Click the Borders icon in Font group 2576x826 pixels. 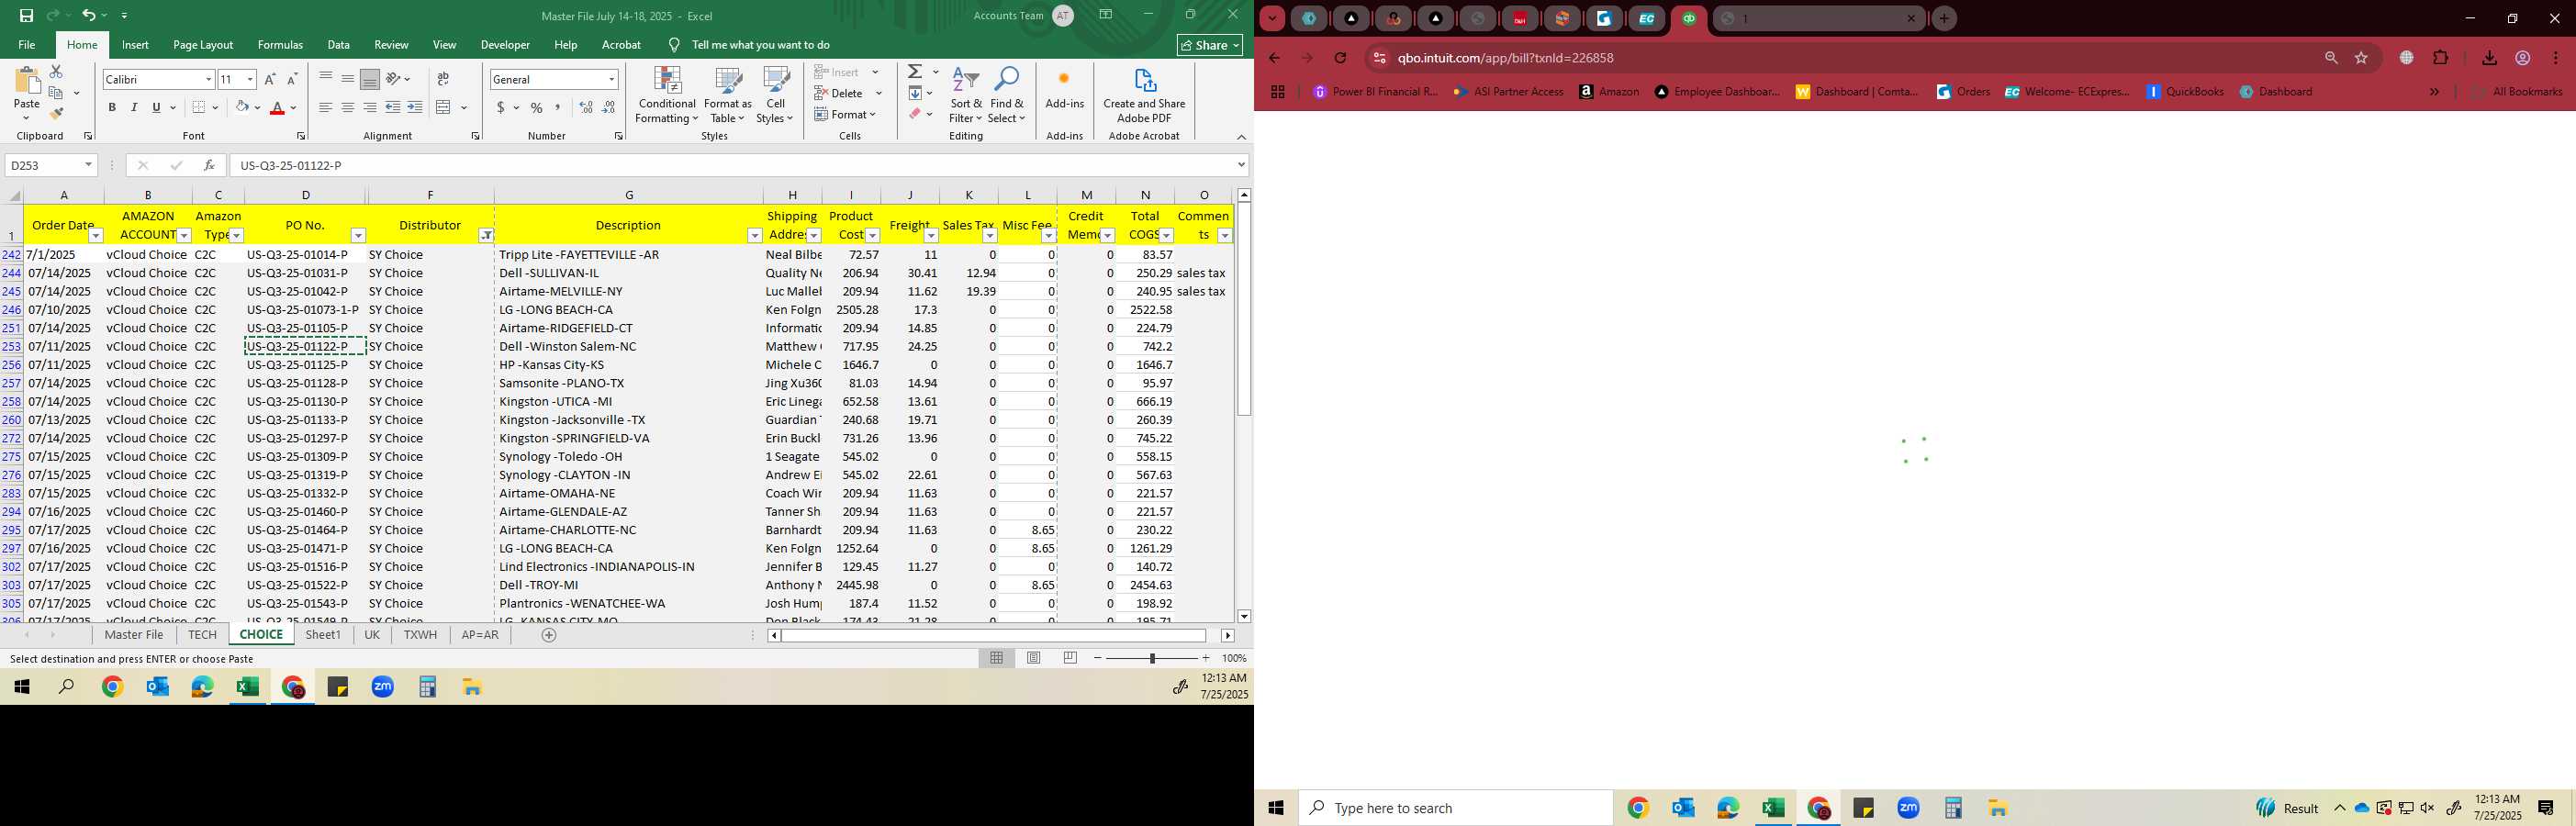click(x=199, y=107)
